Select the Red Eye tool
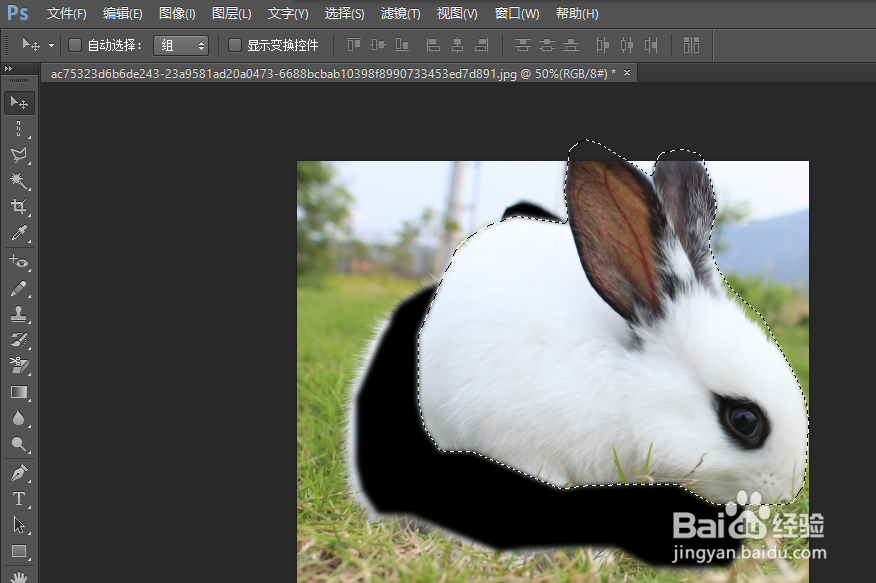 pos(19,261)
